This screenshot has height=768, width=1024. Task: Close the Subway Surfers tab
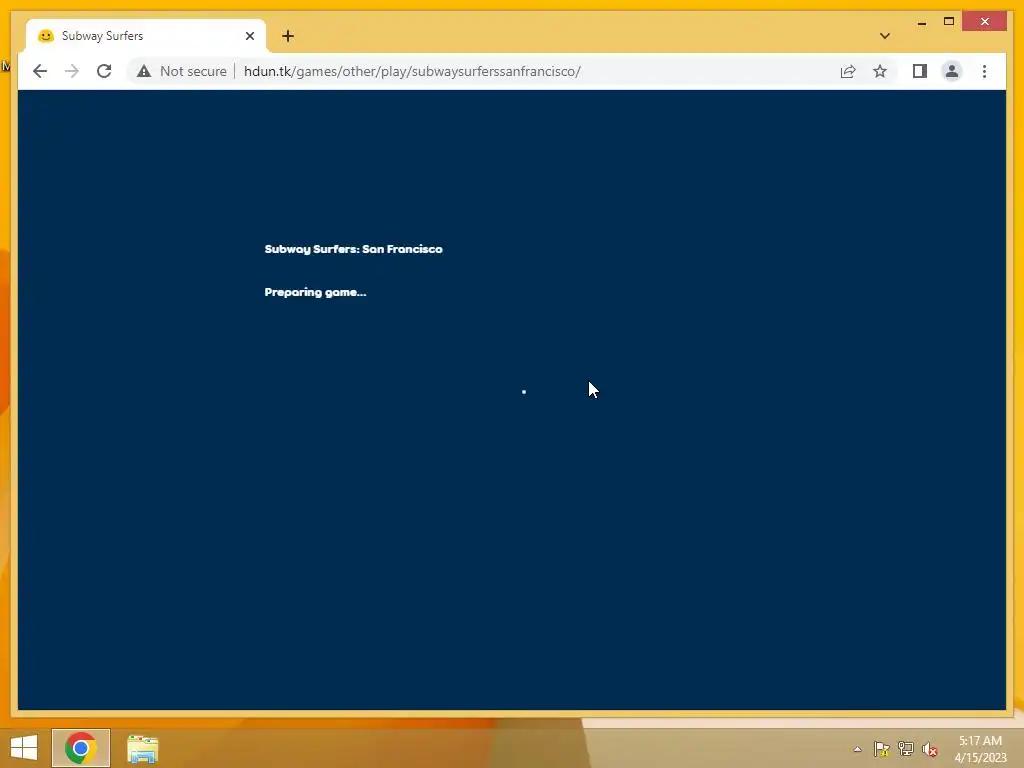pos(249,36)
